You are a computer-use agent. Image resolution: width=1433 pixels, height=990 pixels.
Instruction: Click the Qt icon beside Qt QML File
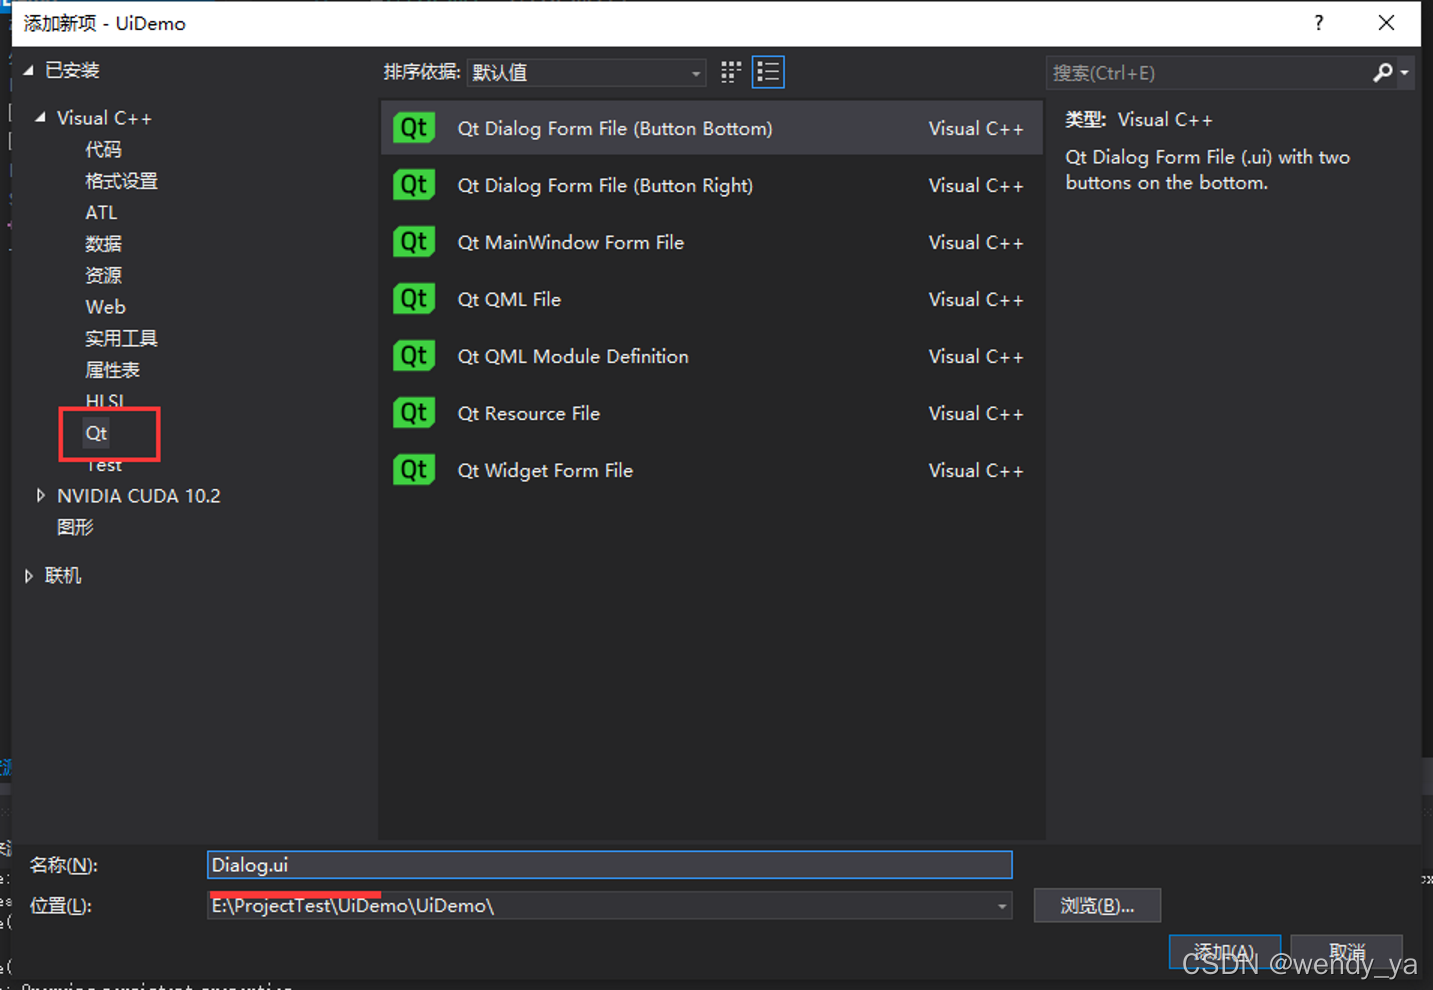coord(414,299)
